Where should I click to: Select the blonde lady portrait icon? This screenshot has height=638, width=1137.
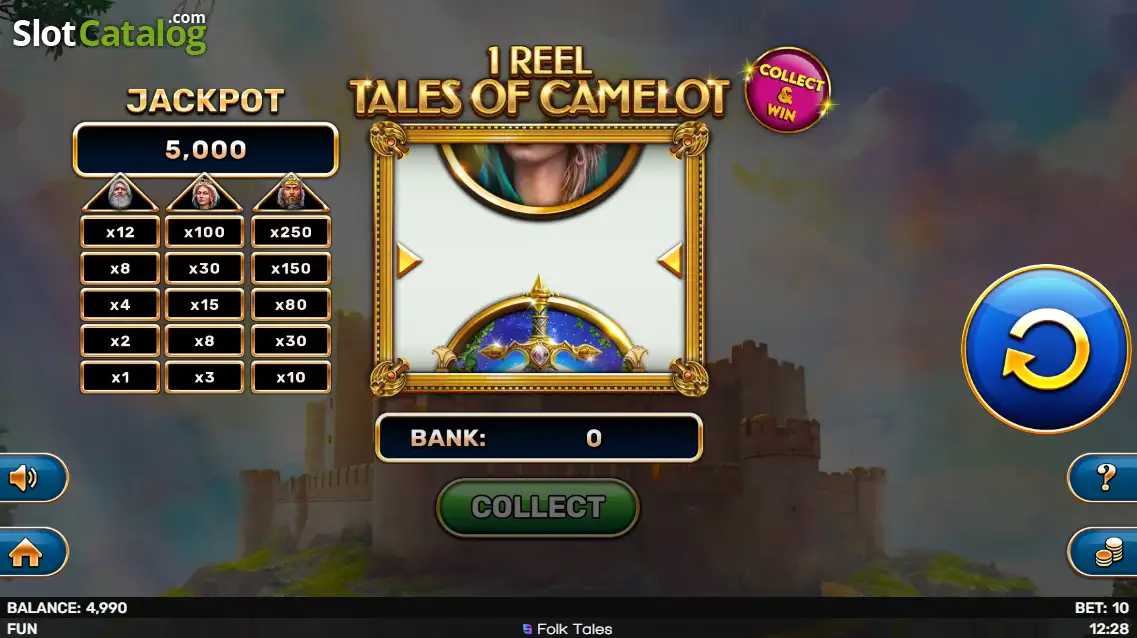204,194
